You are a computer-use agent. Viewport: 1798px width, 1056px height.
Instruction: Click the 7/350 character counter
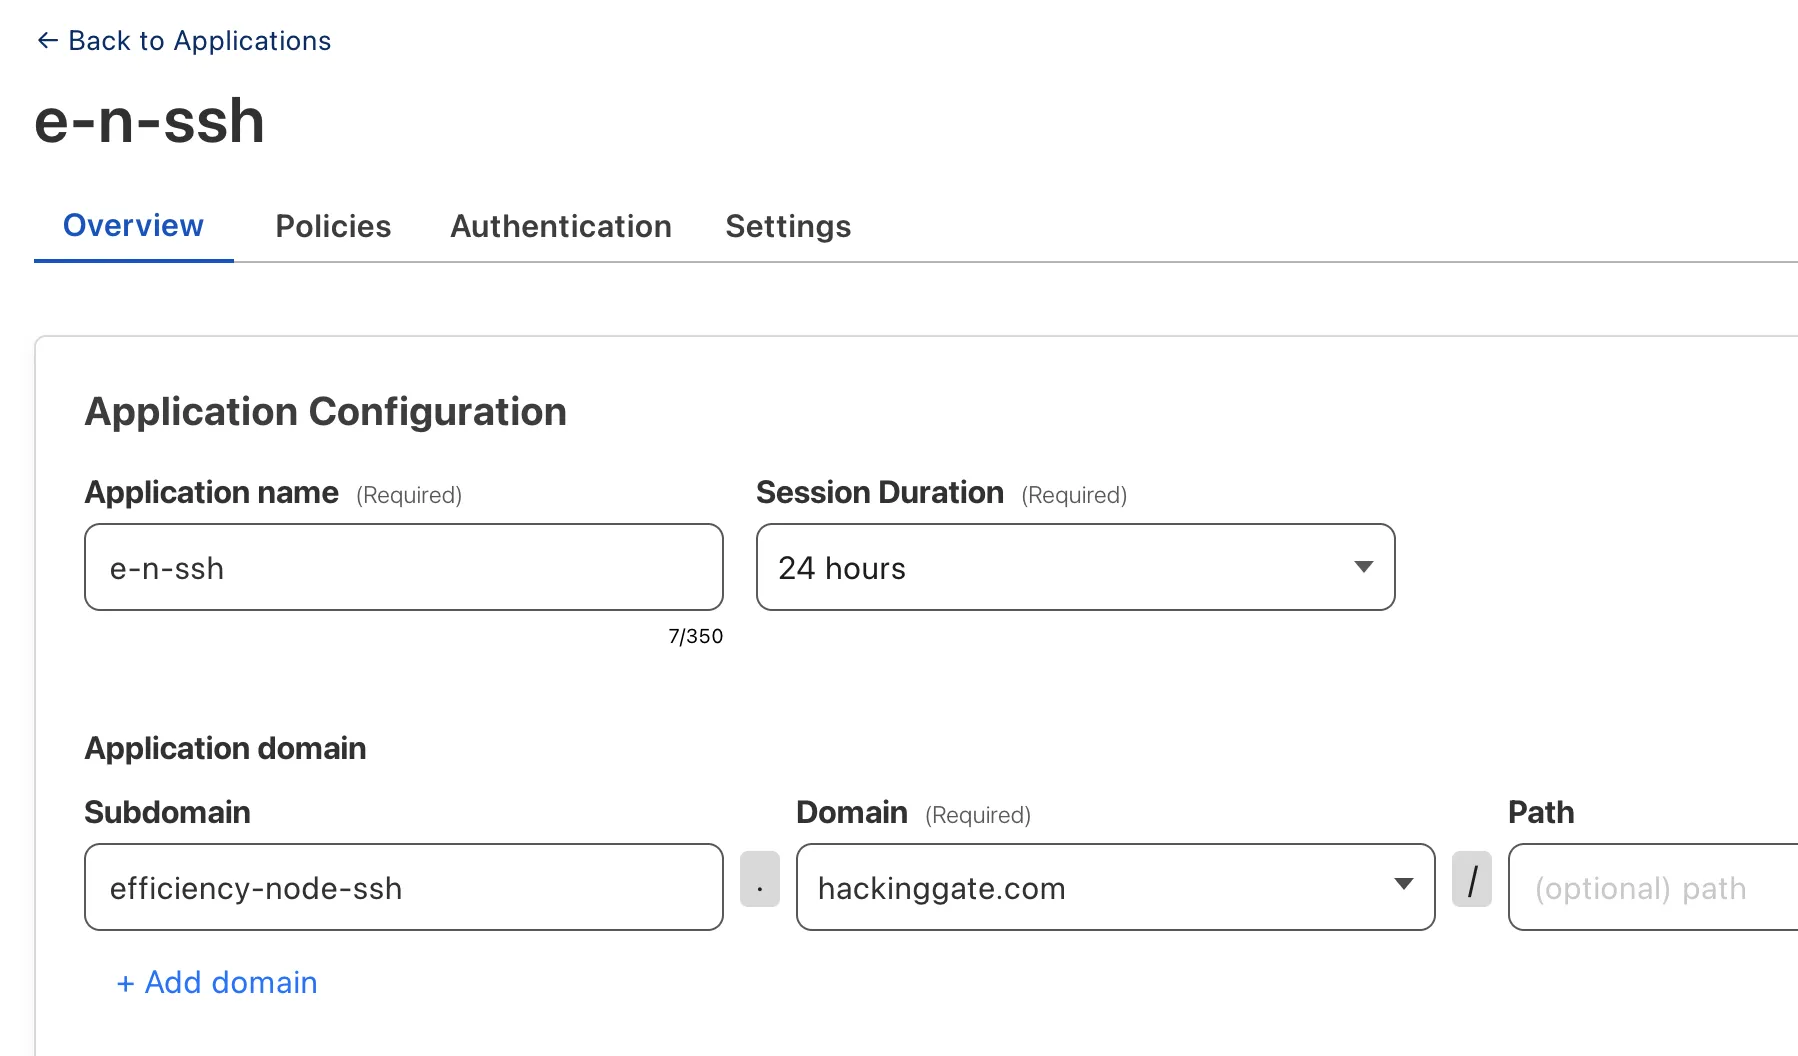tap(696, 635)
